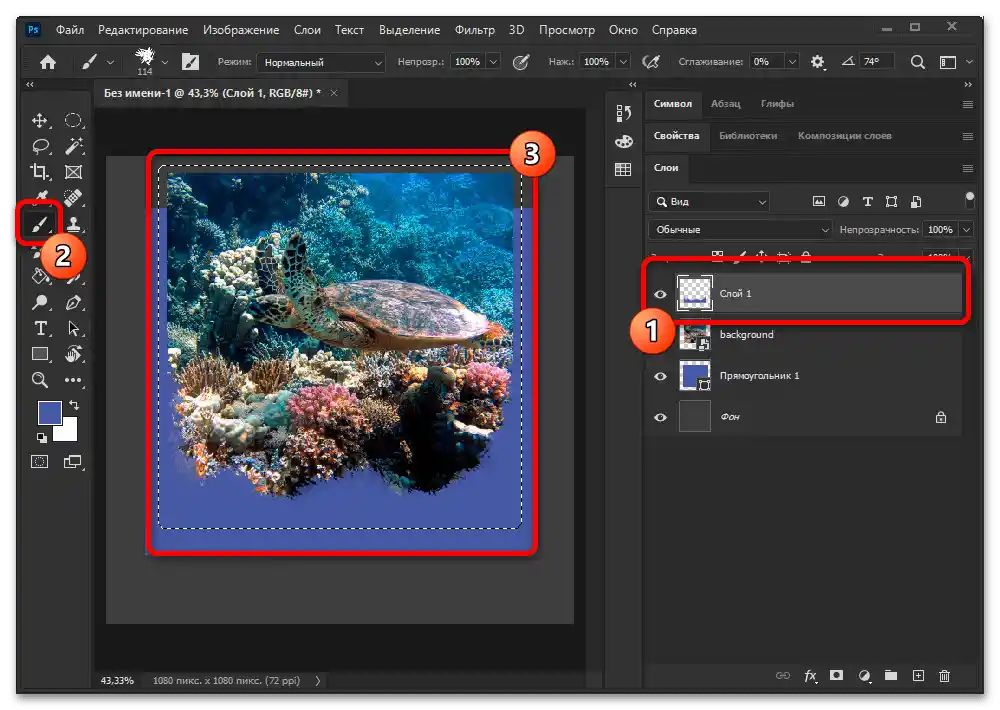Select the Horizontal Type tool
This screenshot has height=710, width=1000.
click(40, 328)
